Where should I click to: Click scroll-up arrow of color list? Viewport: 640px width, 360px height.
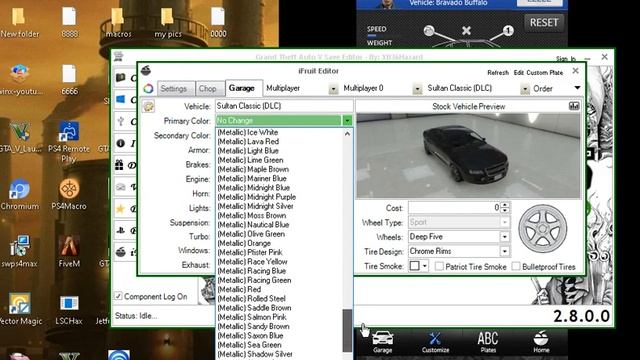click(347, 133)
